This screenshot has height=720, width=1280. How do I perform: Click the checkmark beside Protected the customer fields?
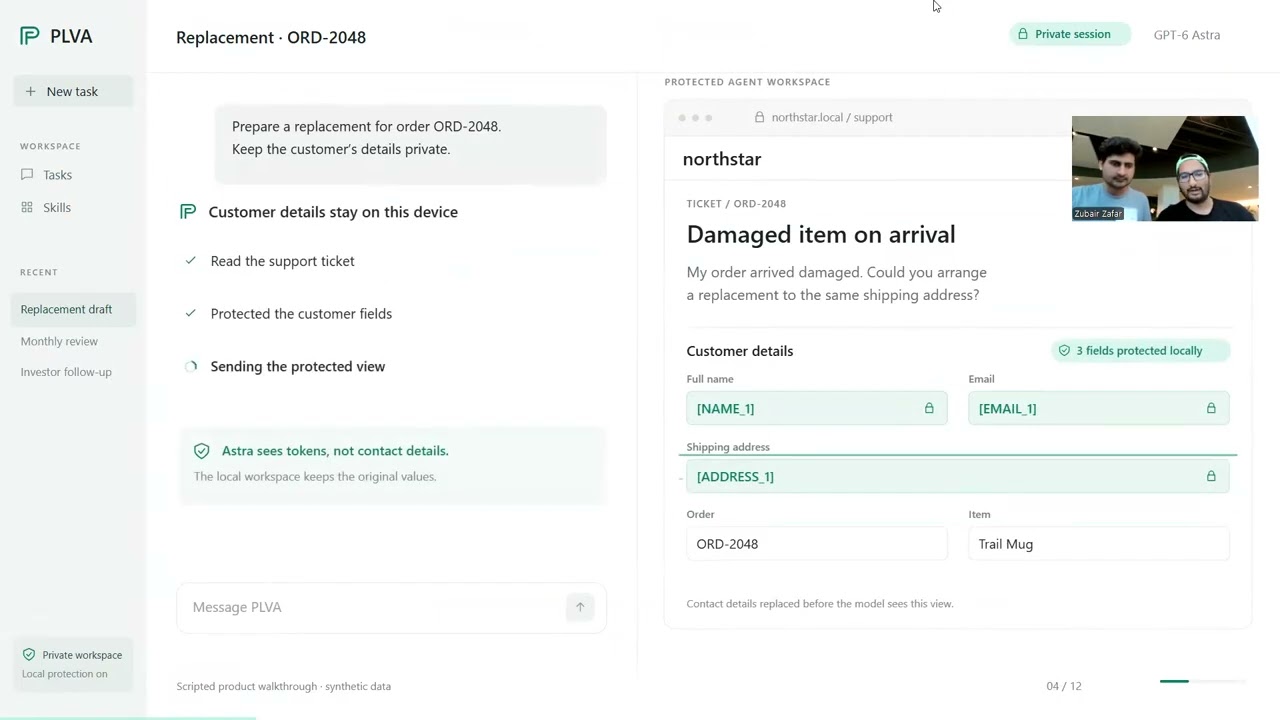pyautogui.click(x=190, y=313)
